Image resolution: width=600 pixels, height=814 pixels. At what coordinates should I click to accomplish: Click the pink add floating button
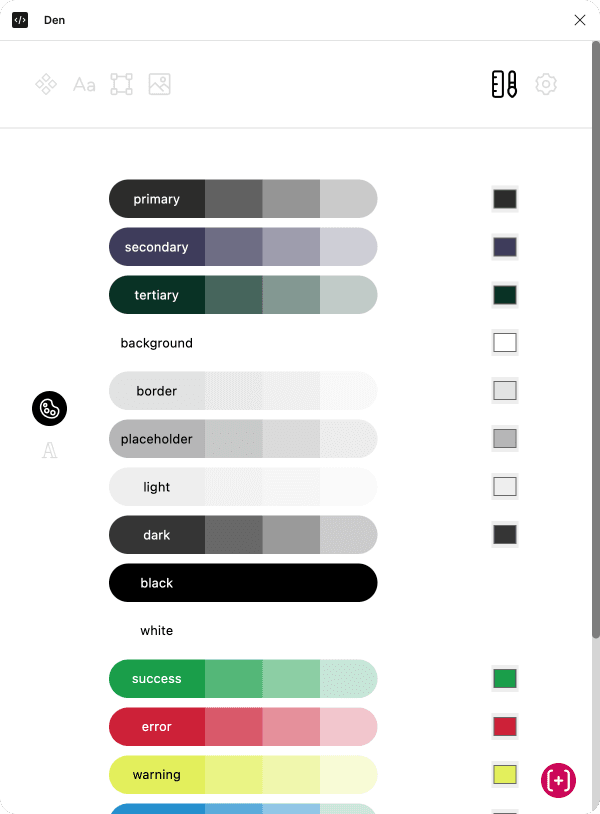(558, 780)
